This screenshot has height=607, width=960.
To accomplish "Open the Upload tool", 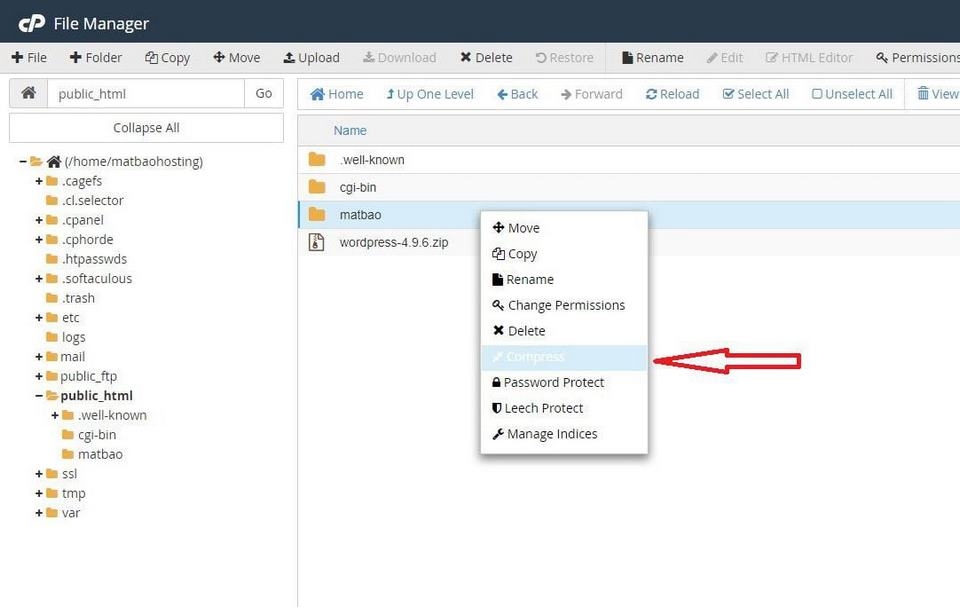I will (311, 58).
